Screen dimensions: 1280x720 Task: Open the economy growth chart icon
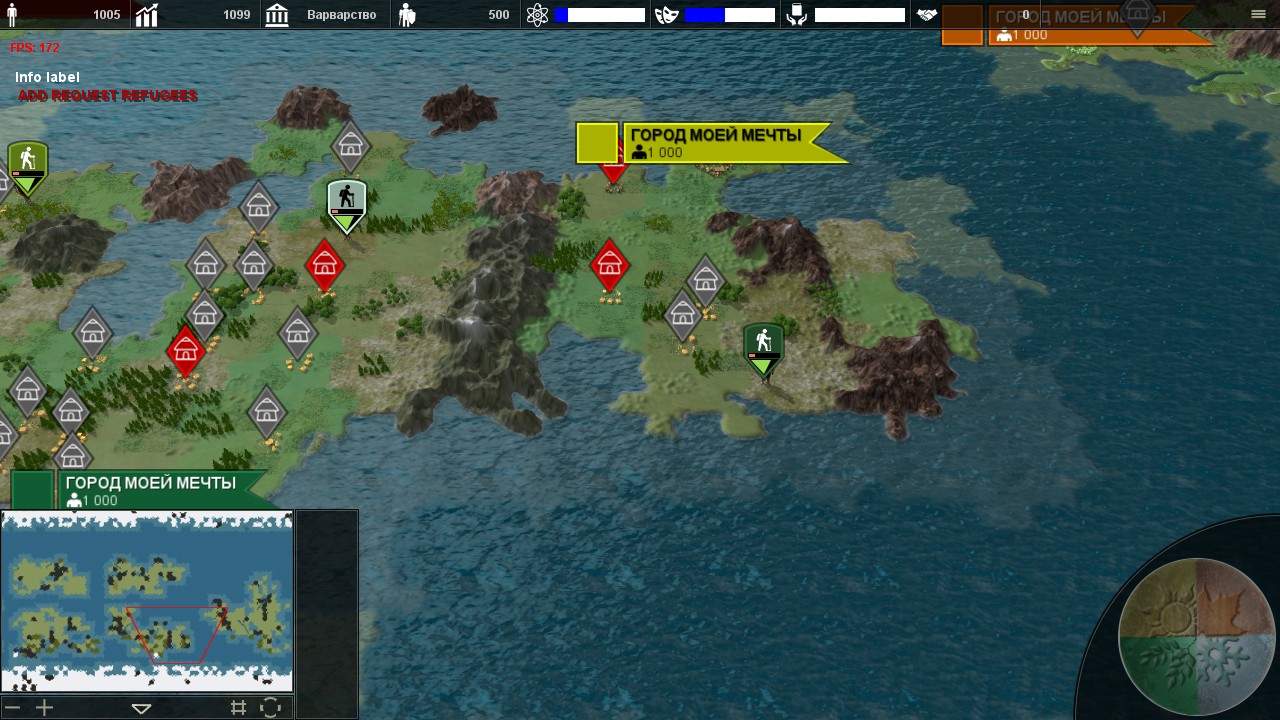[x=147, y=15]
